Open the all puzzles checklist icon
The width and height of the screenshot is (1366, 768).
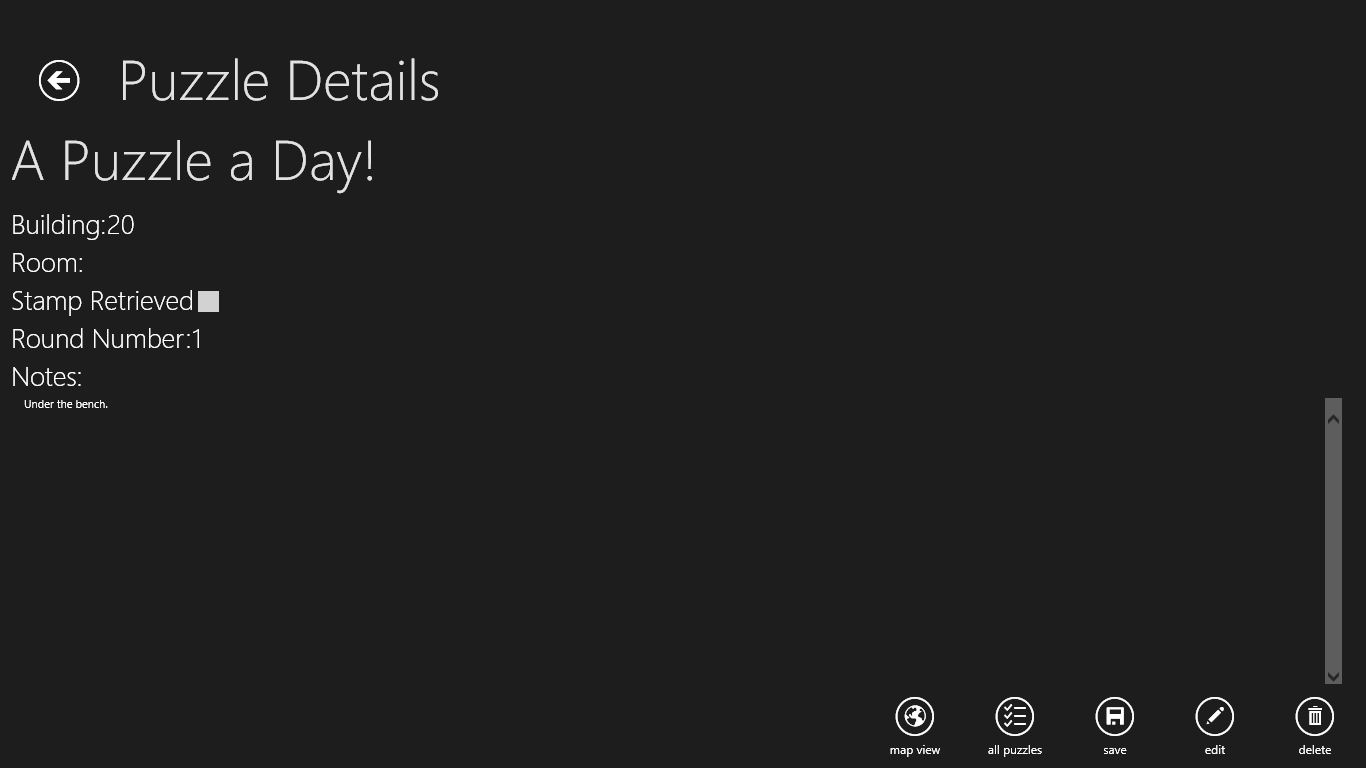[x=1014, y=716]
